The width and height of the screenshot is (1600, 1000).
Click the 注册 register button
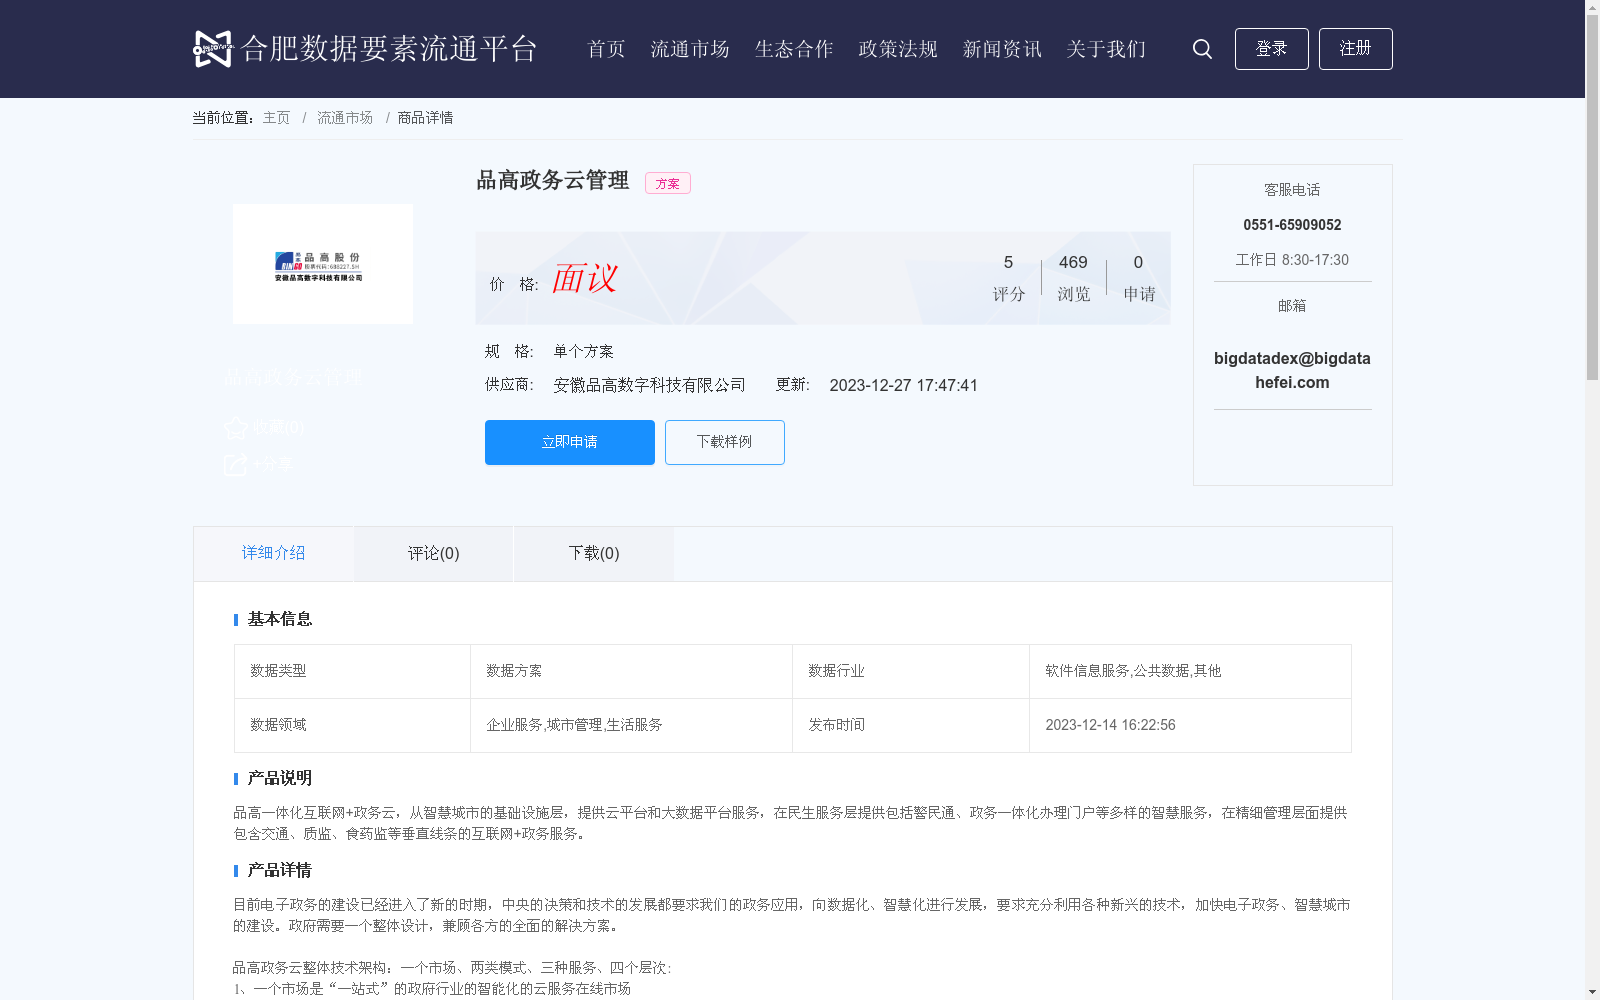pos(1355,49)
